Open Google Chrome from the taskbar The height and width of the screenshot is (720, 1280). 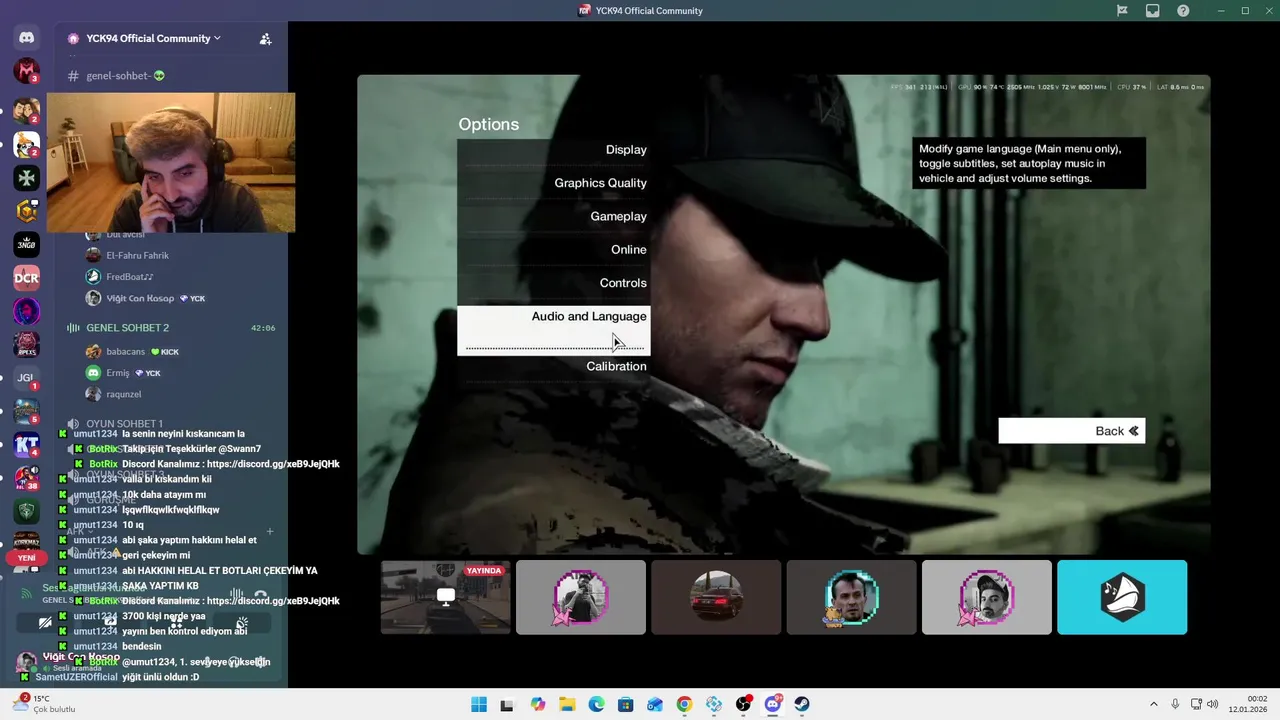(x=684, y=704)
